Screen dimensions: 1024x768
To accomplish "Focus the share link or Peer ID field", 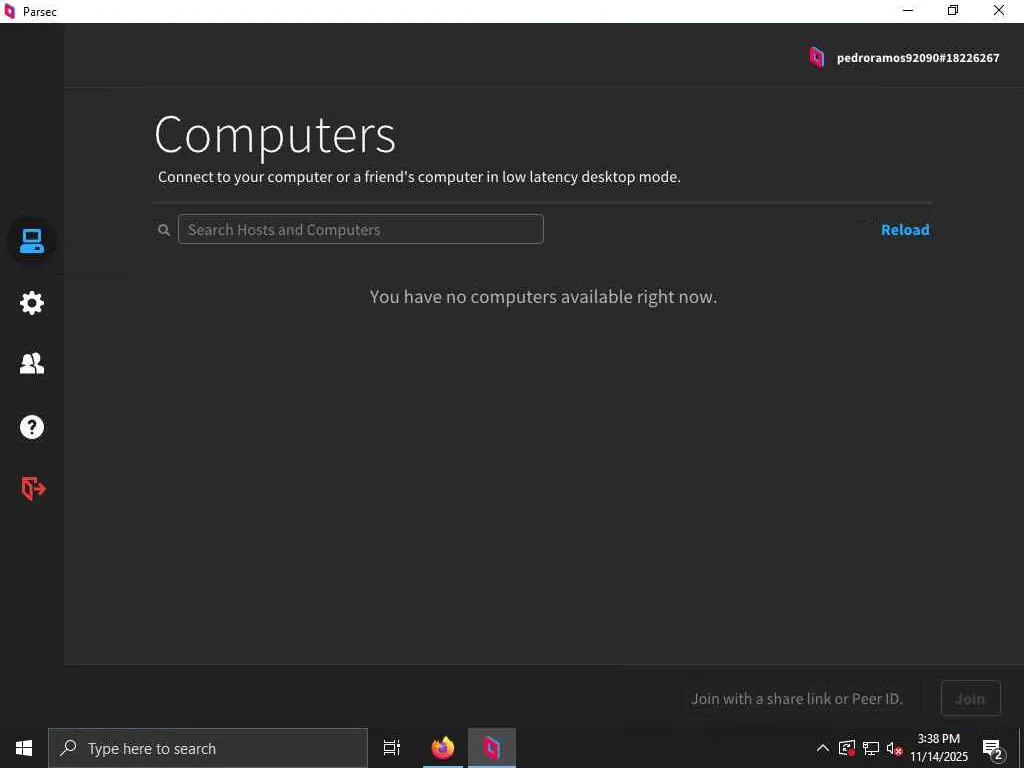I will [801, 699].
